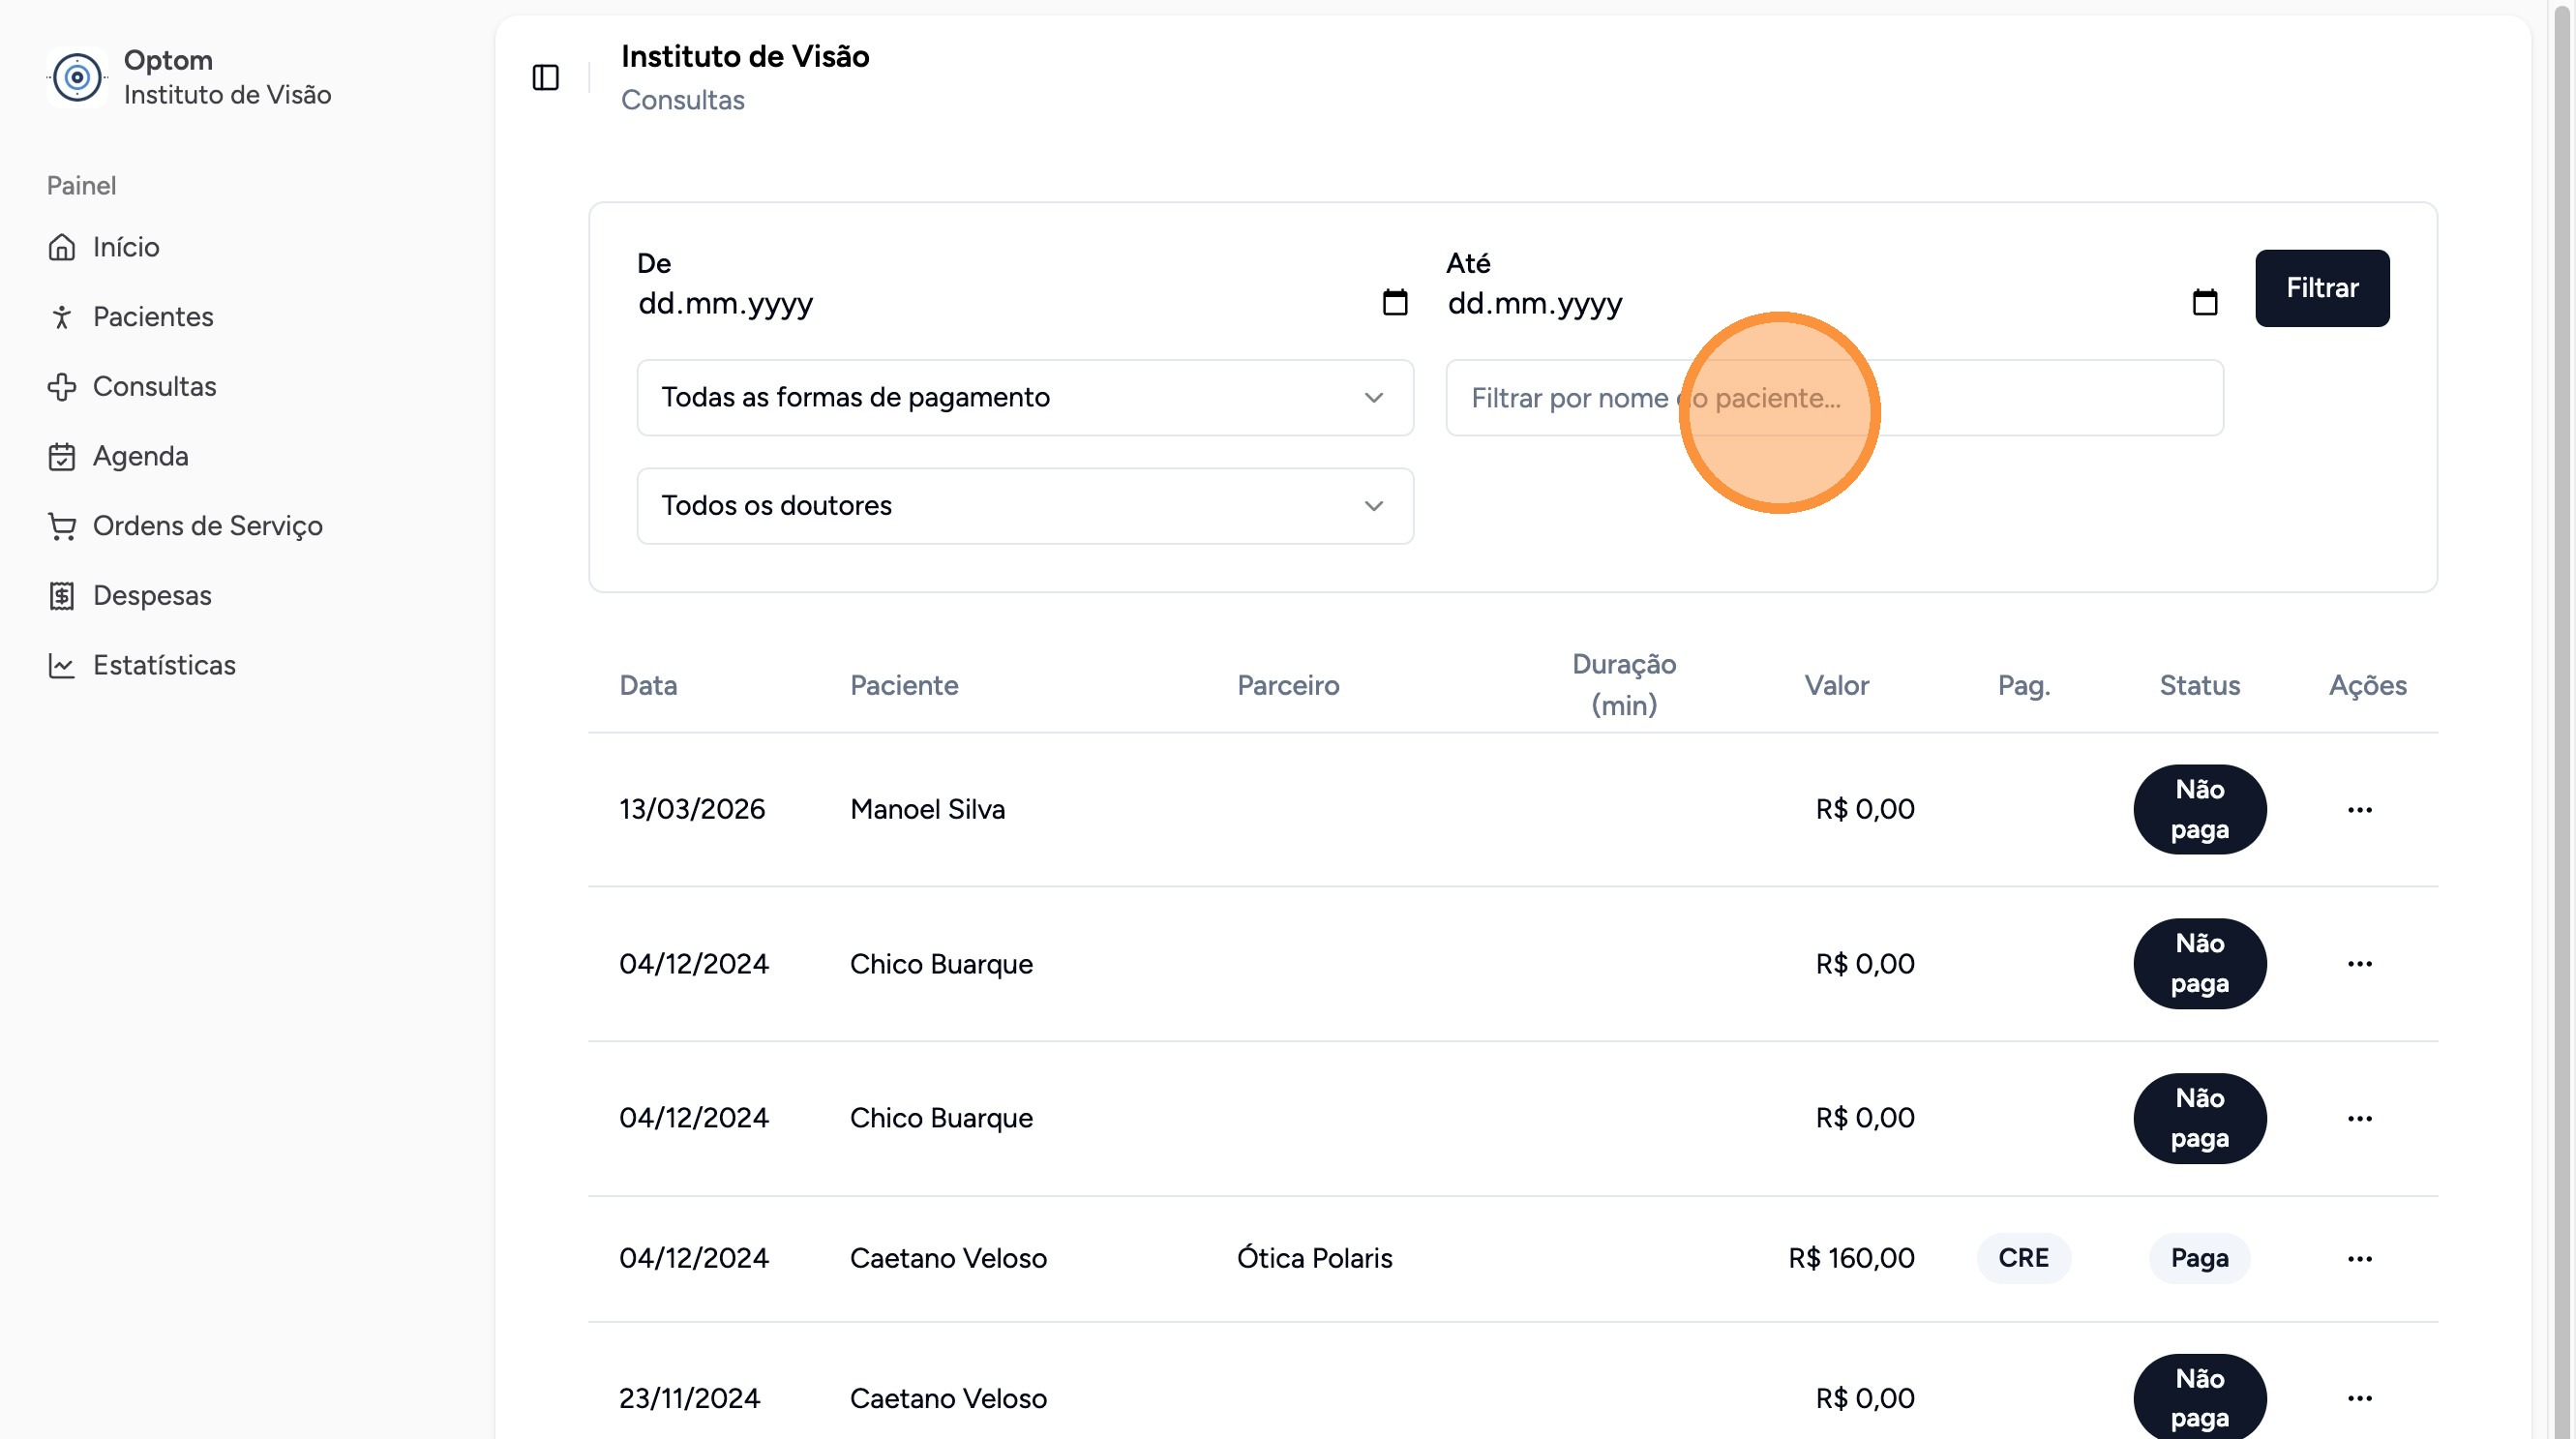Go to Pacientes in sidebar
Image resolution: width=2576 pixels, height=1439 pixels.
click(152, 317)
